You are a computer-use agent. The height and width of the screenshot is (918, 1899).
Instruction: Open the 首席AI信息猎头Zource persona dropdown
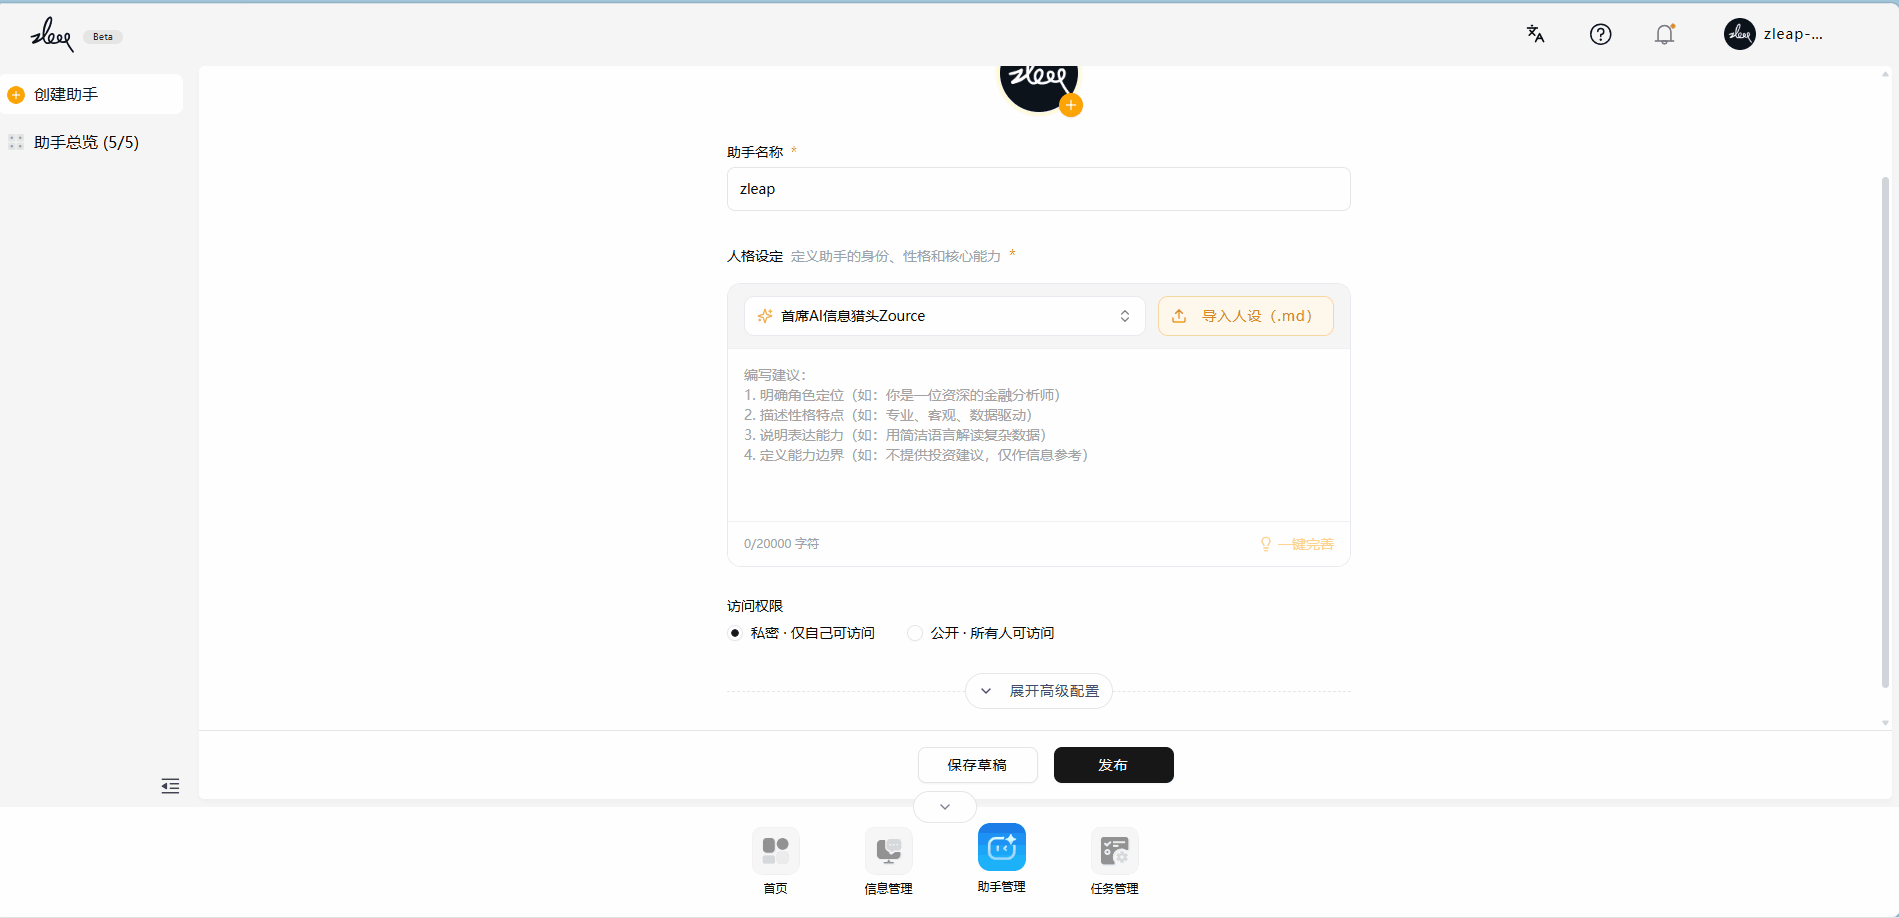[x=945, y=316]
